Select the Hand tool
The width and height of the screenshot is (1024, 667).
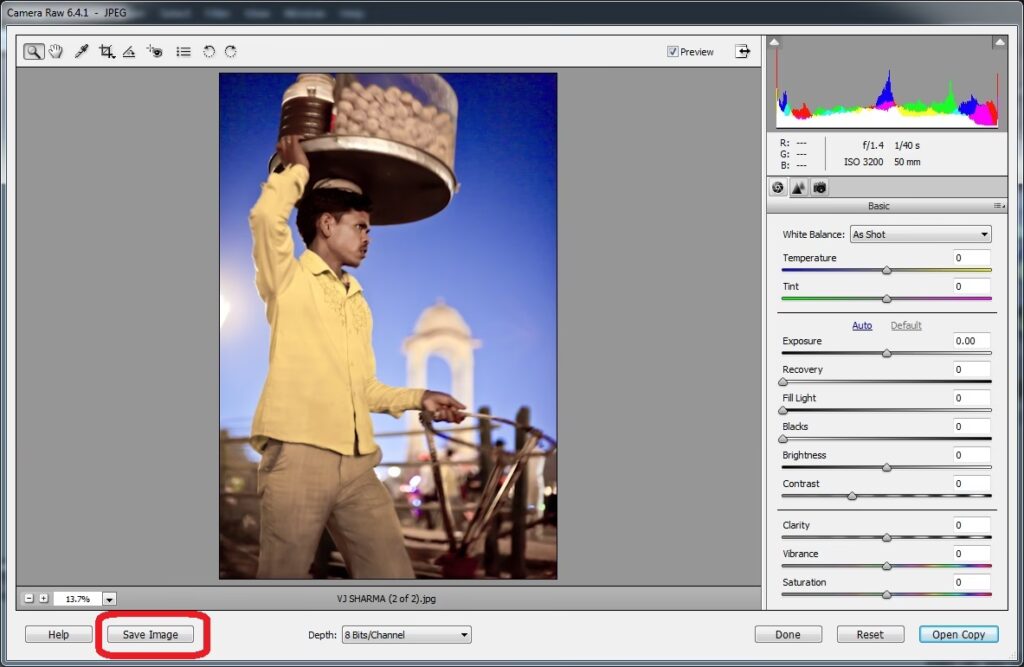[56, 52]
